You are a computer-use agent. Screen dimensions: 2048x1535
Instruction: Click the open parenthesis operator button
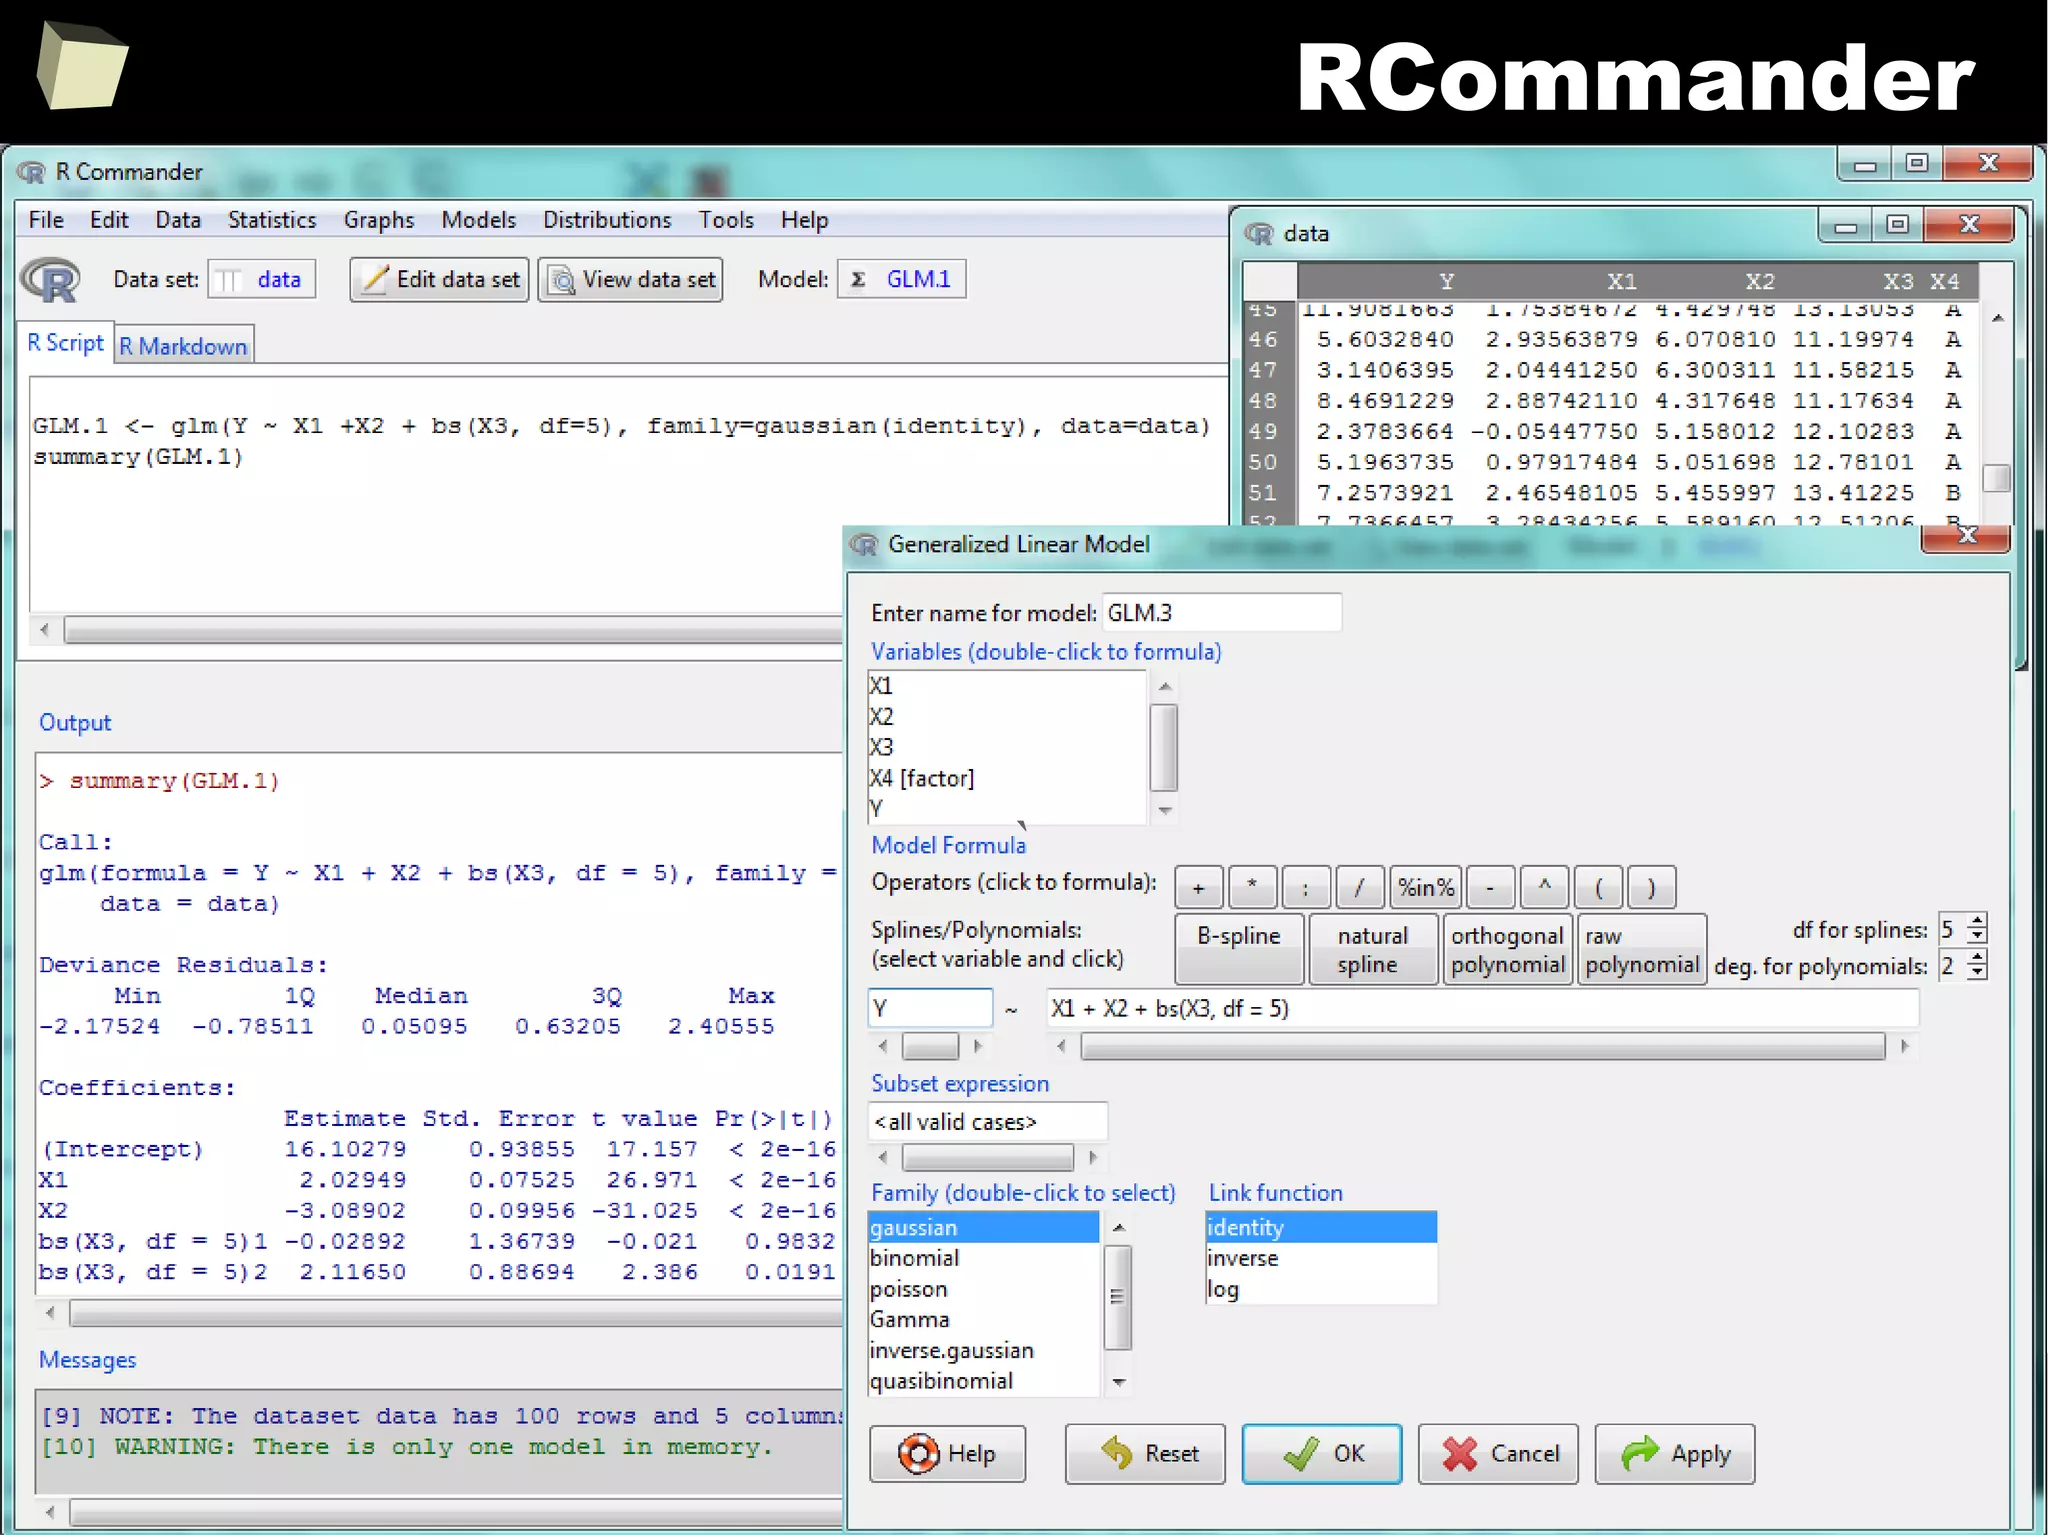coord(1598,887)
